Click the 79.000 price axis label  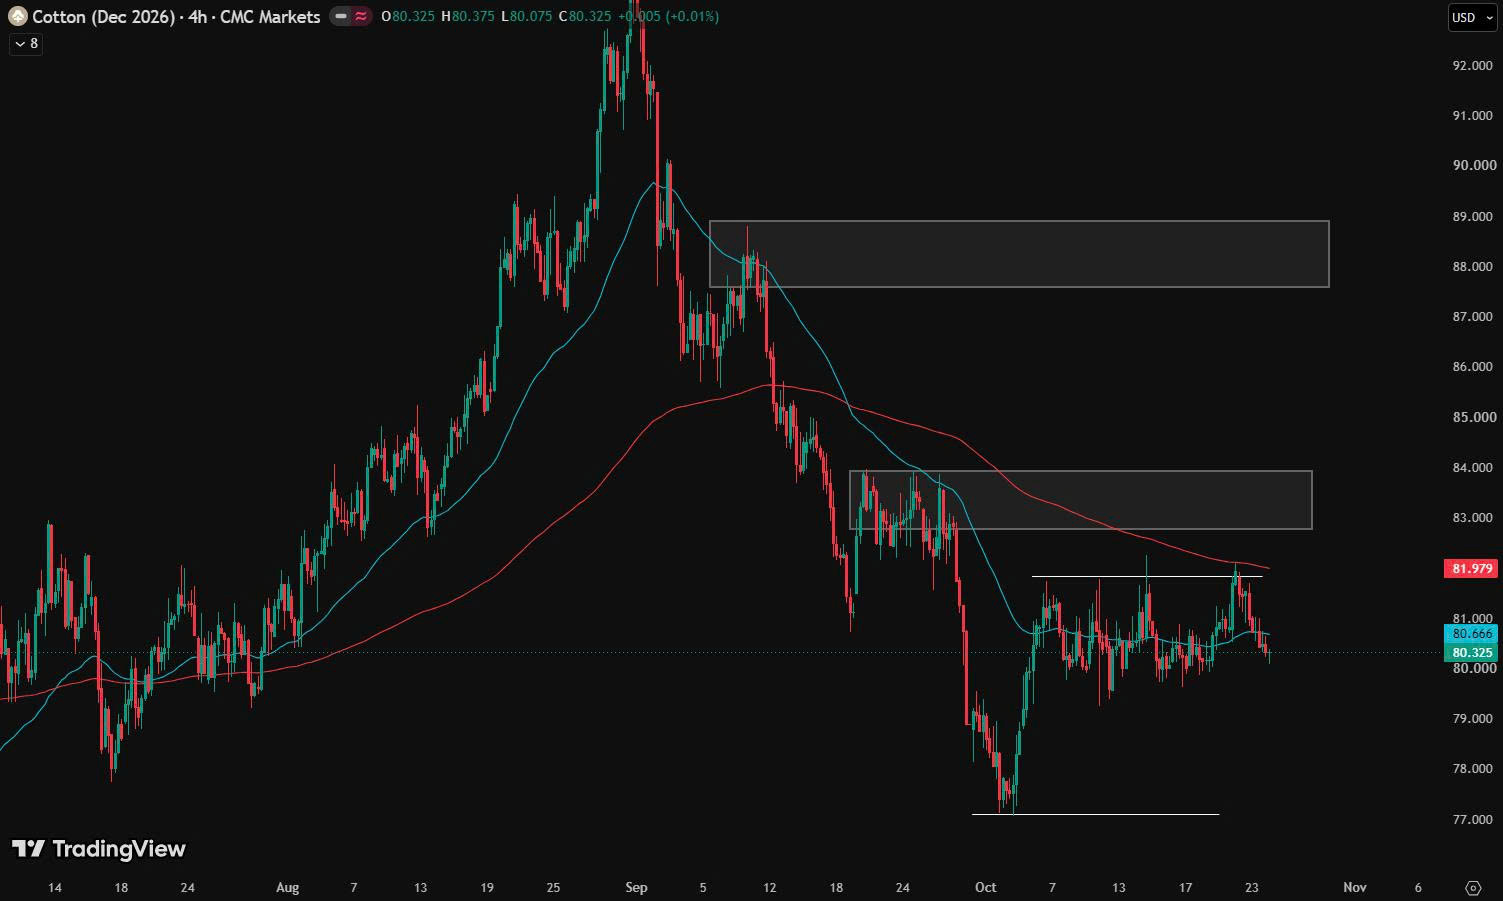1474,719
